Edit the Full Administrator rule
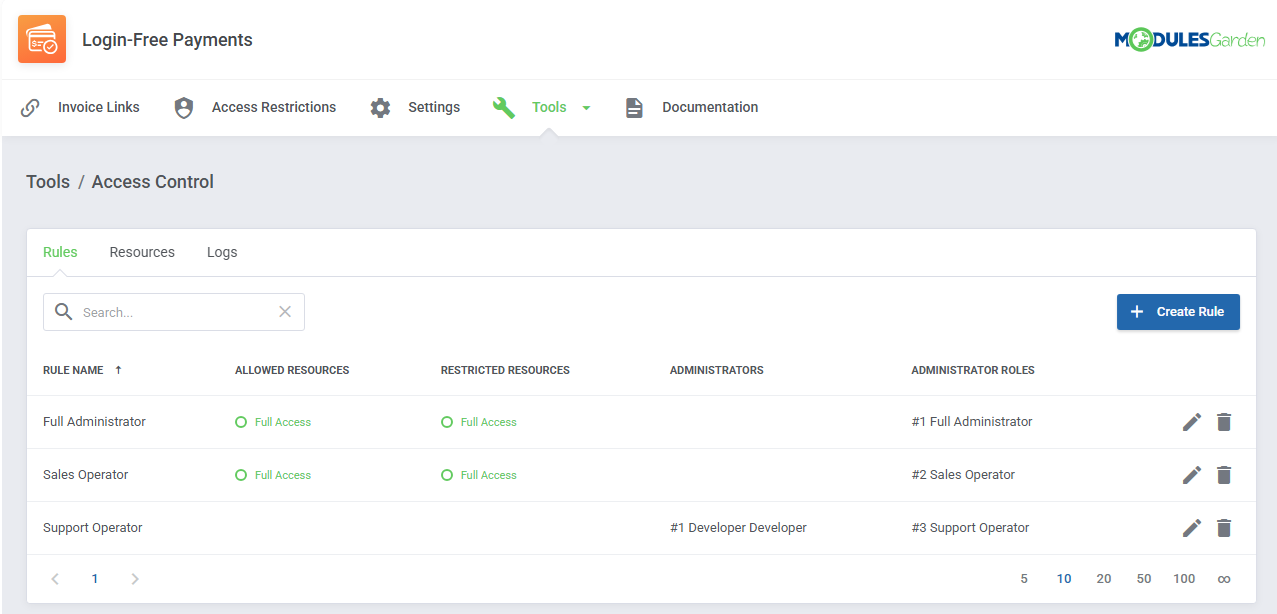The width and height of the screenshot is (1277, 614). pos(1192,422)
